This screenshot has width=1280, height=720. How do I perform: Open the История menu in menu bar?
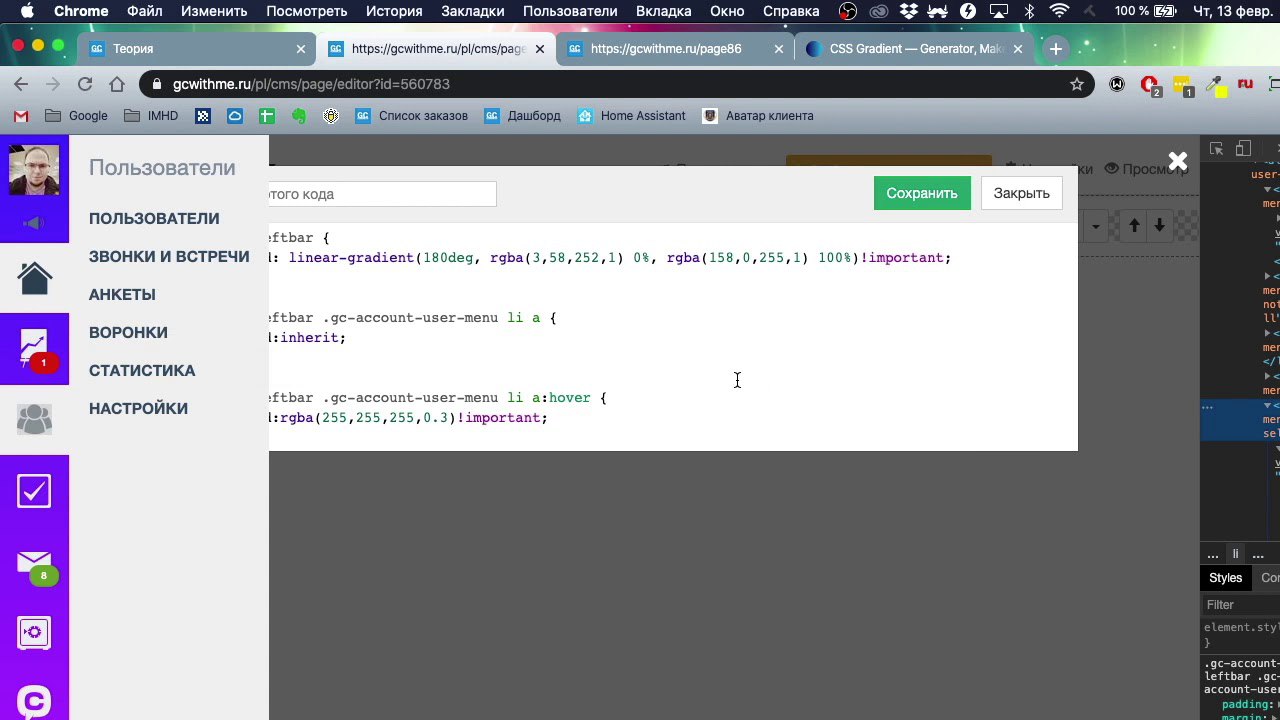tap(393, 11)
